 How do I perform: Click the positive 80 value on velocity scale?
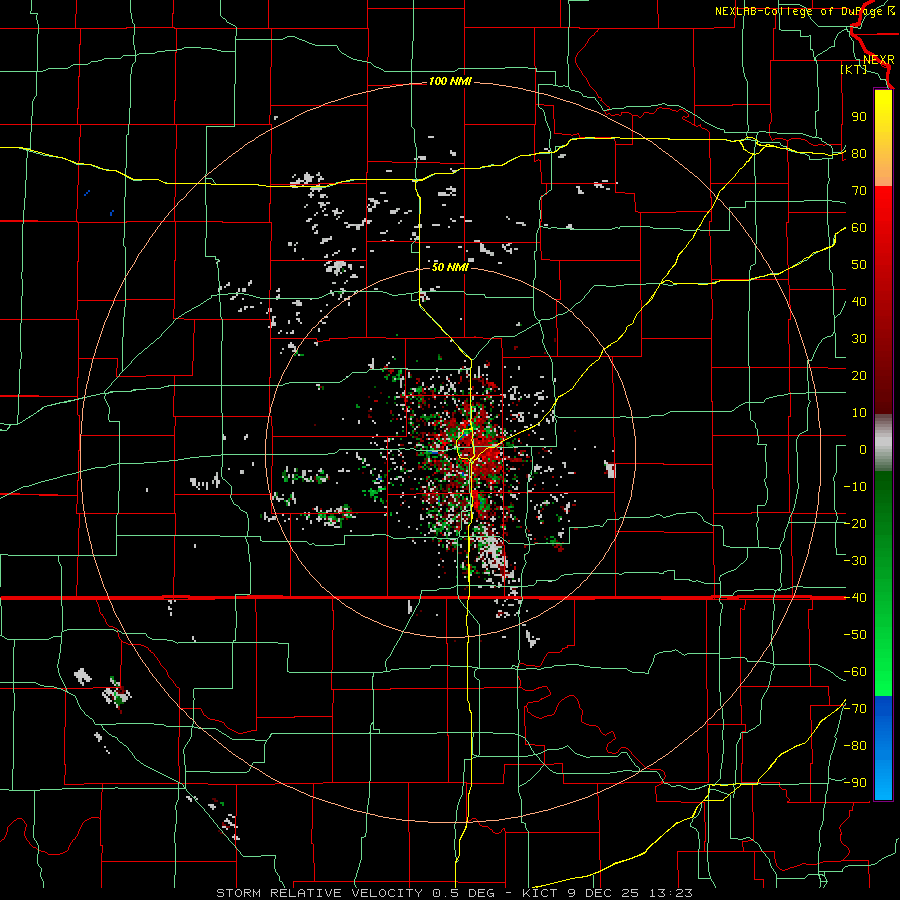tap(859, 154)
